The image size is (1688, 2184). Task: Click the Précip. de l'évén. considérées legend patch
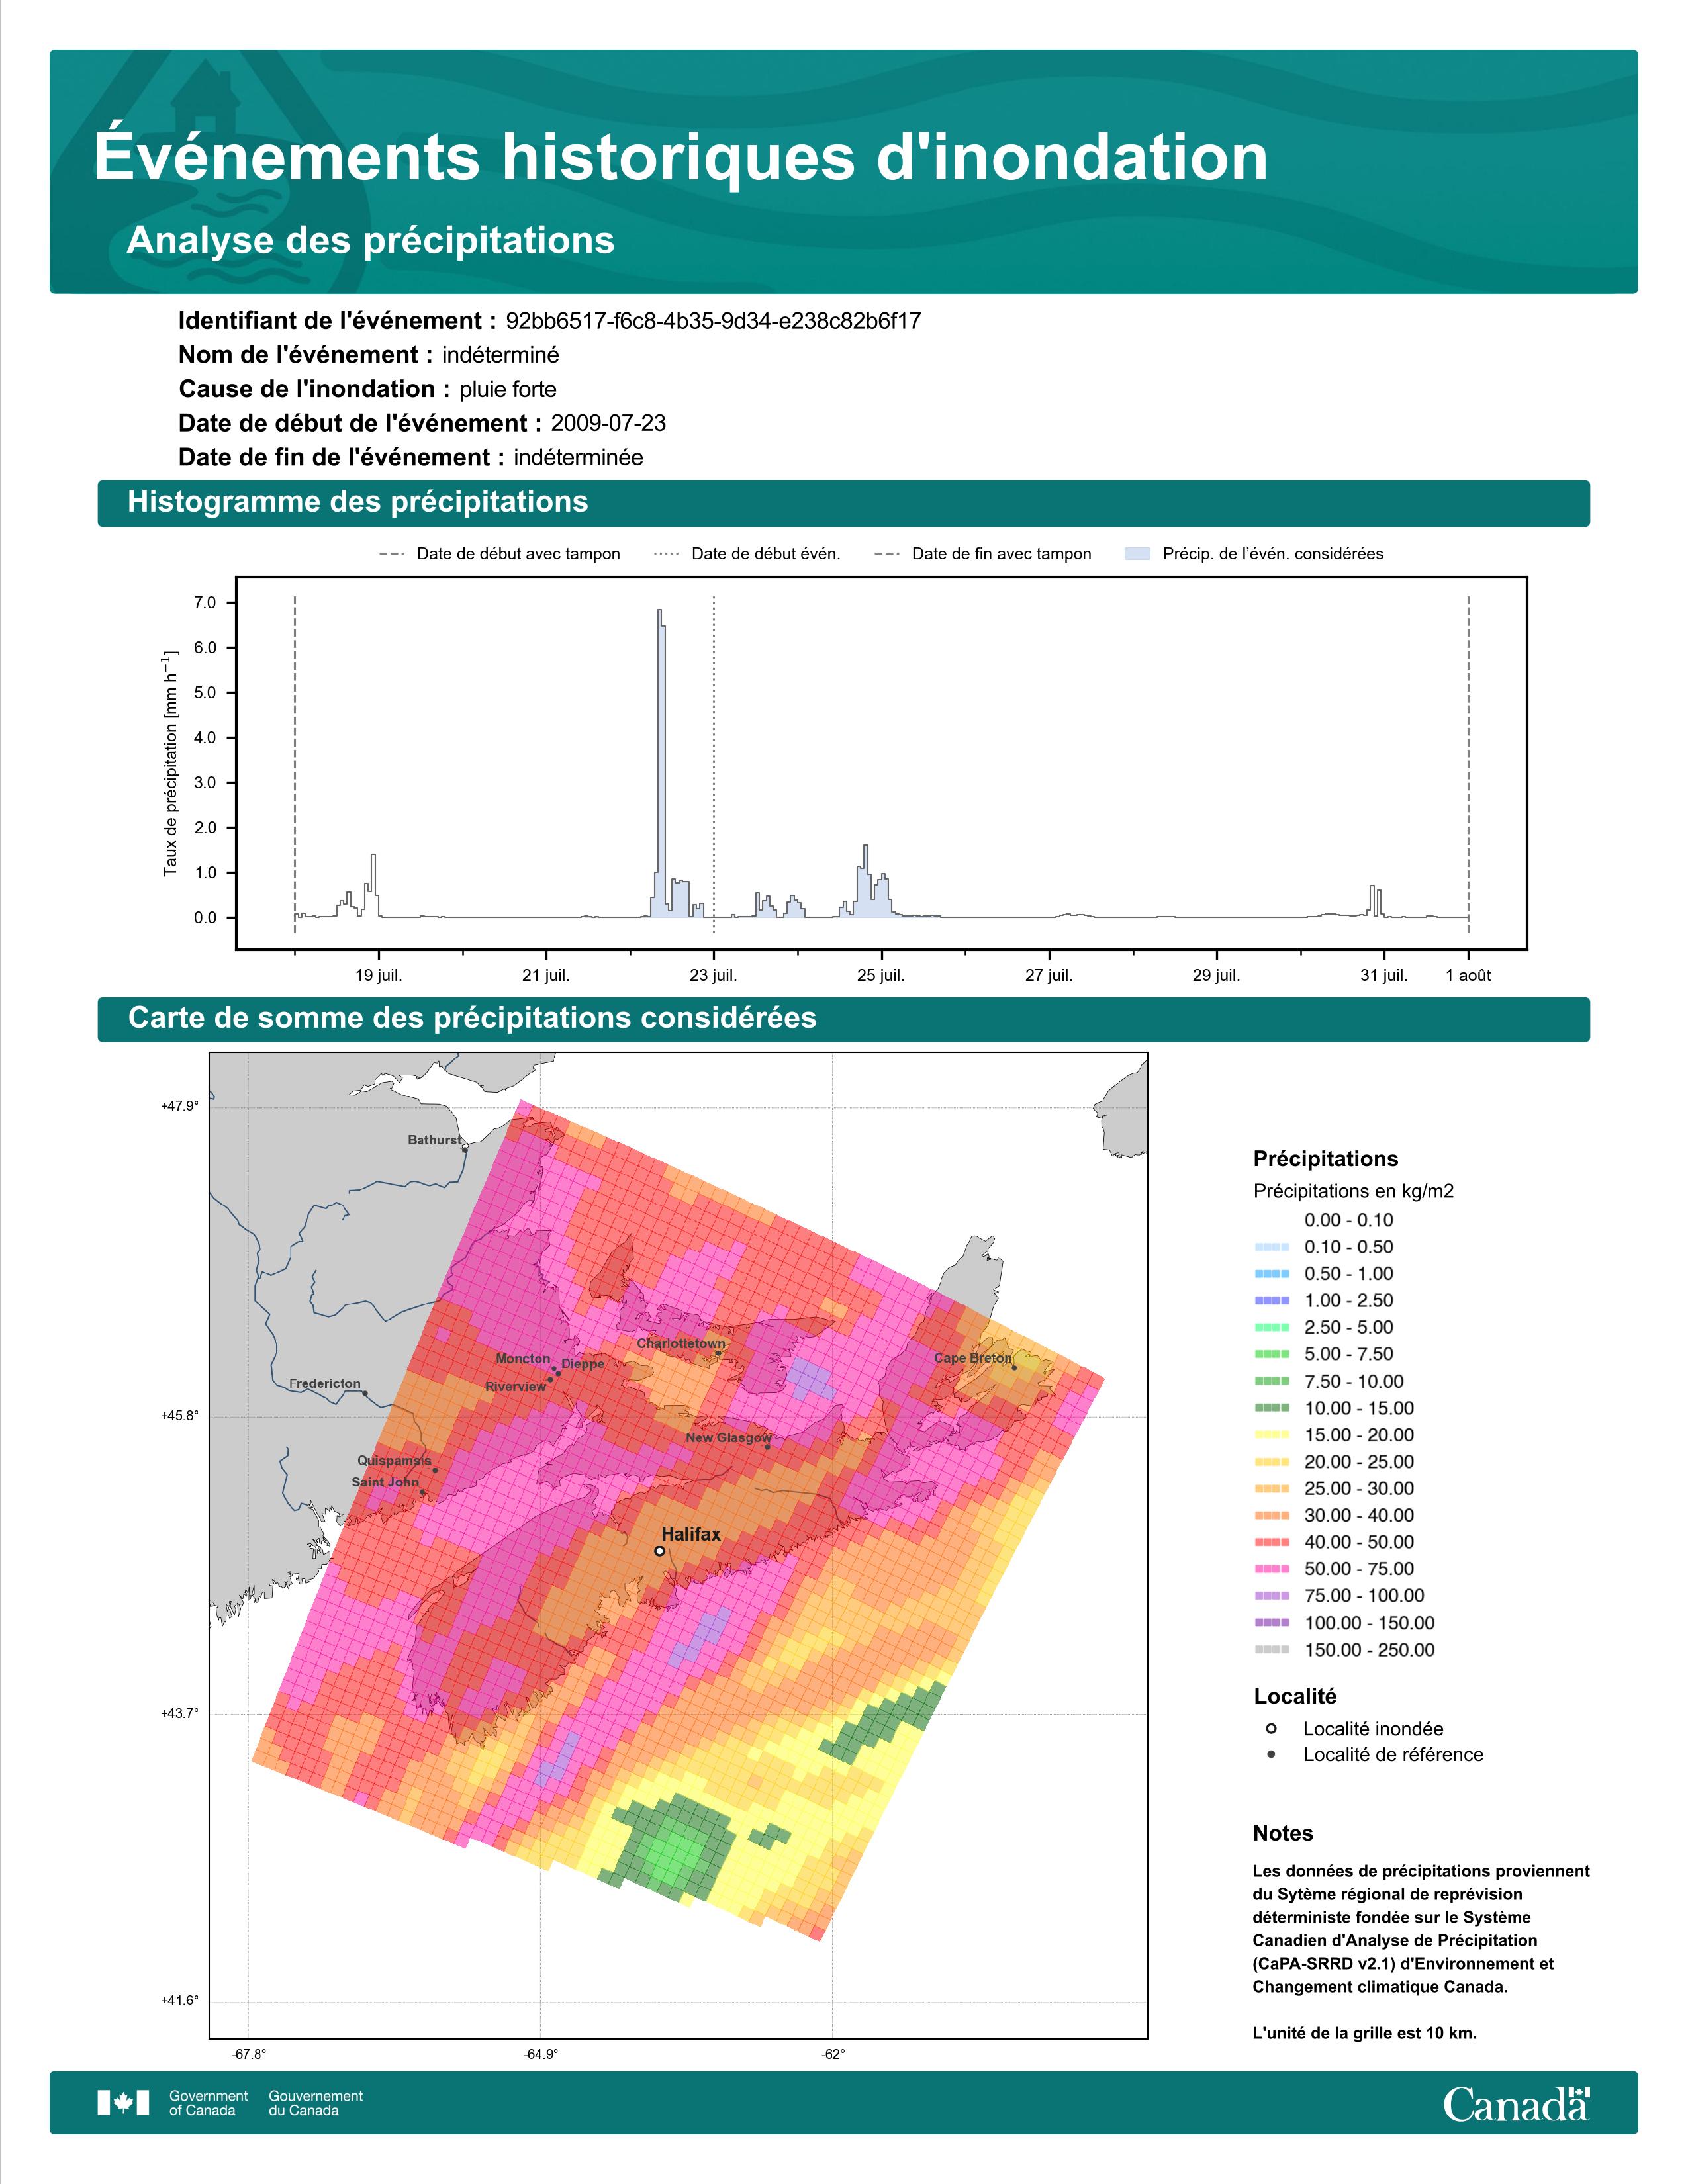(1138, 554)
